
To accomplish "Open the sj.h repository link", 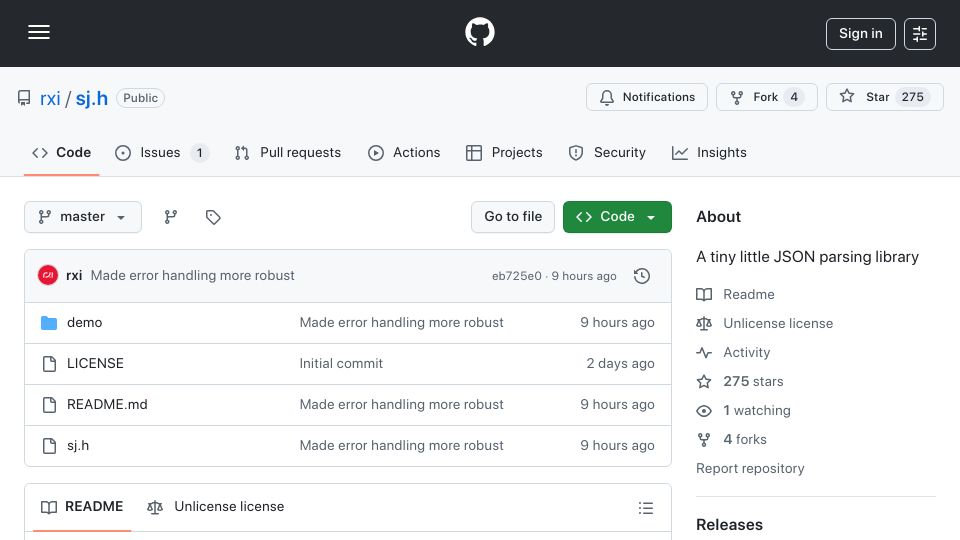I will click(x=92, y=98).
